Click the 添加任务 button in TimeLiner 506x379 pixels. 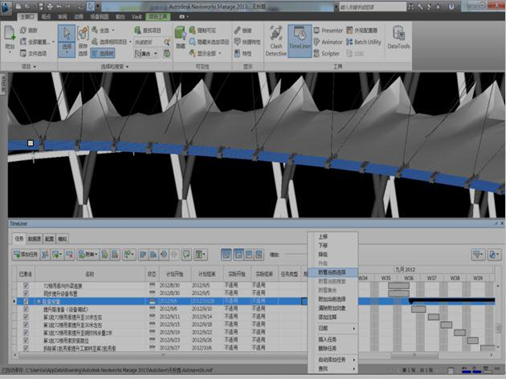tap(26, 254)
